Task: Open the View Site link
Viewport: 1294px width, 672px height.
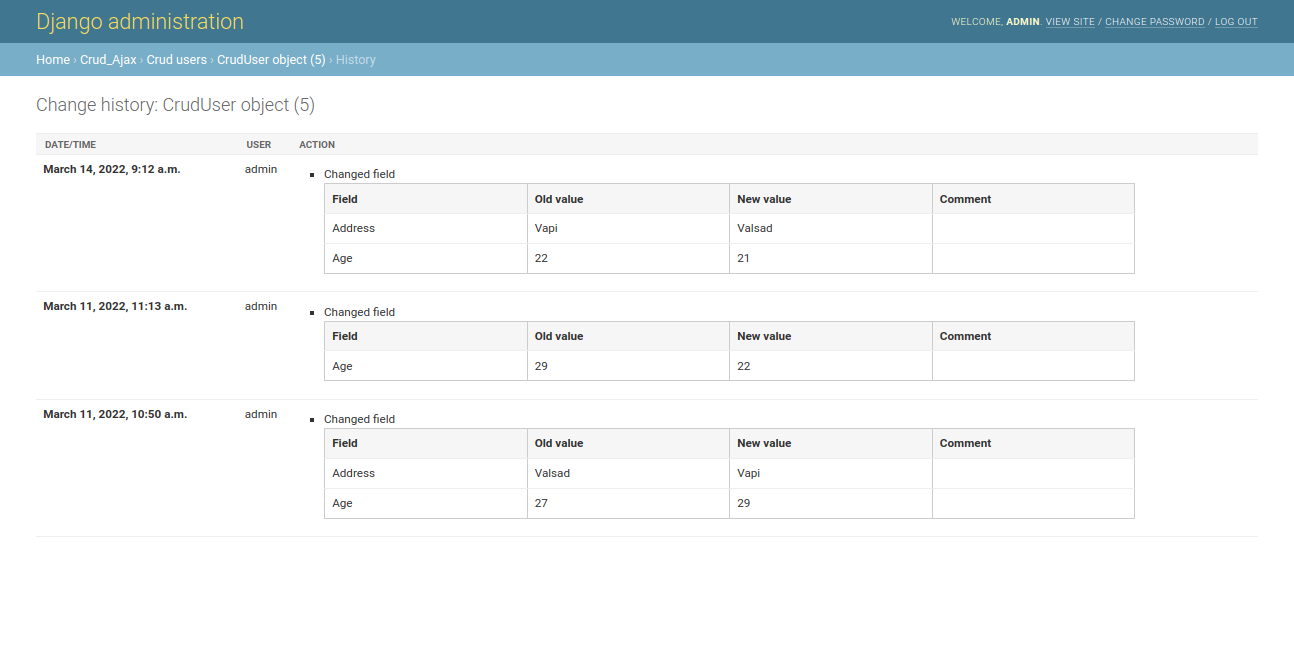Action: 1070,22
